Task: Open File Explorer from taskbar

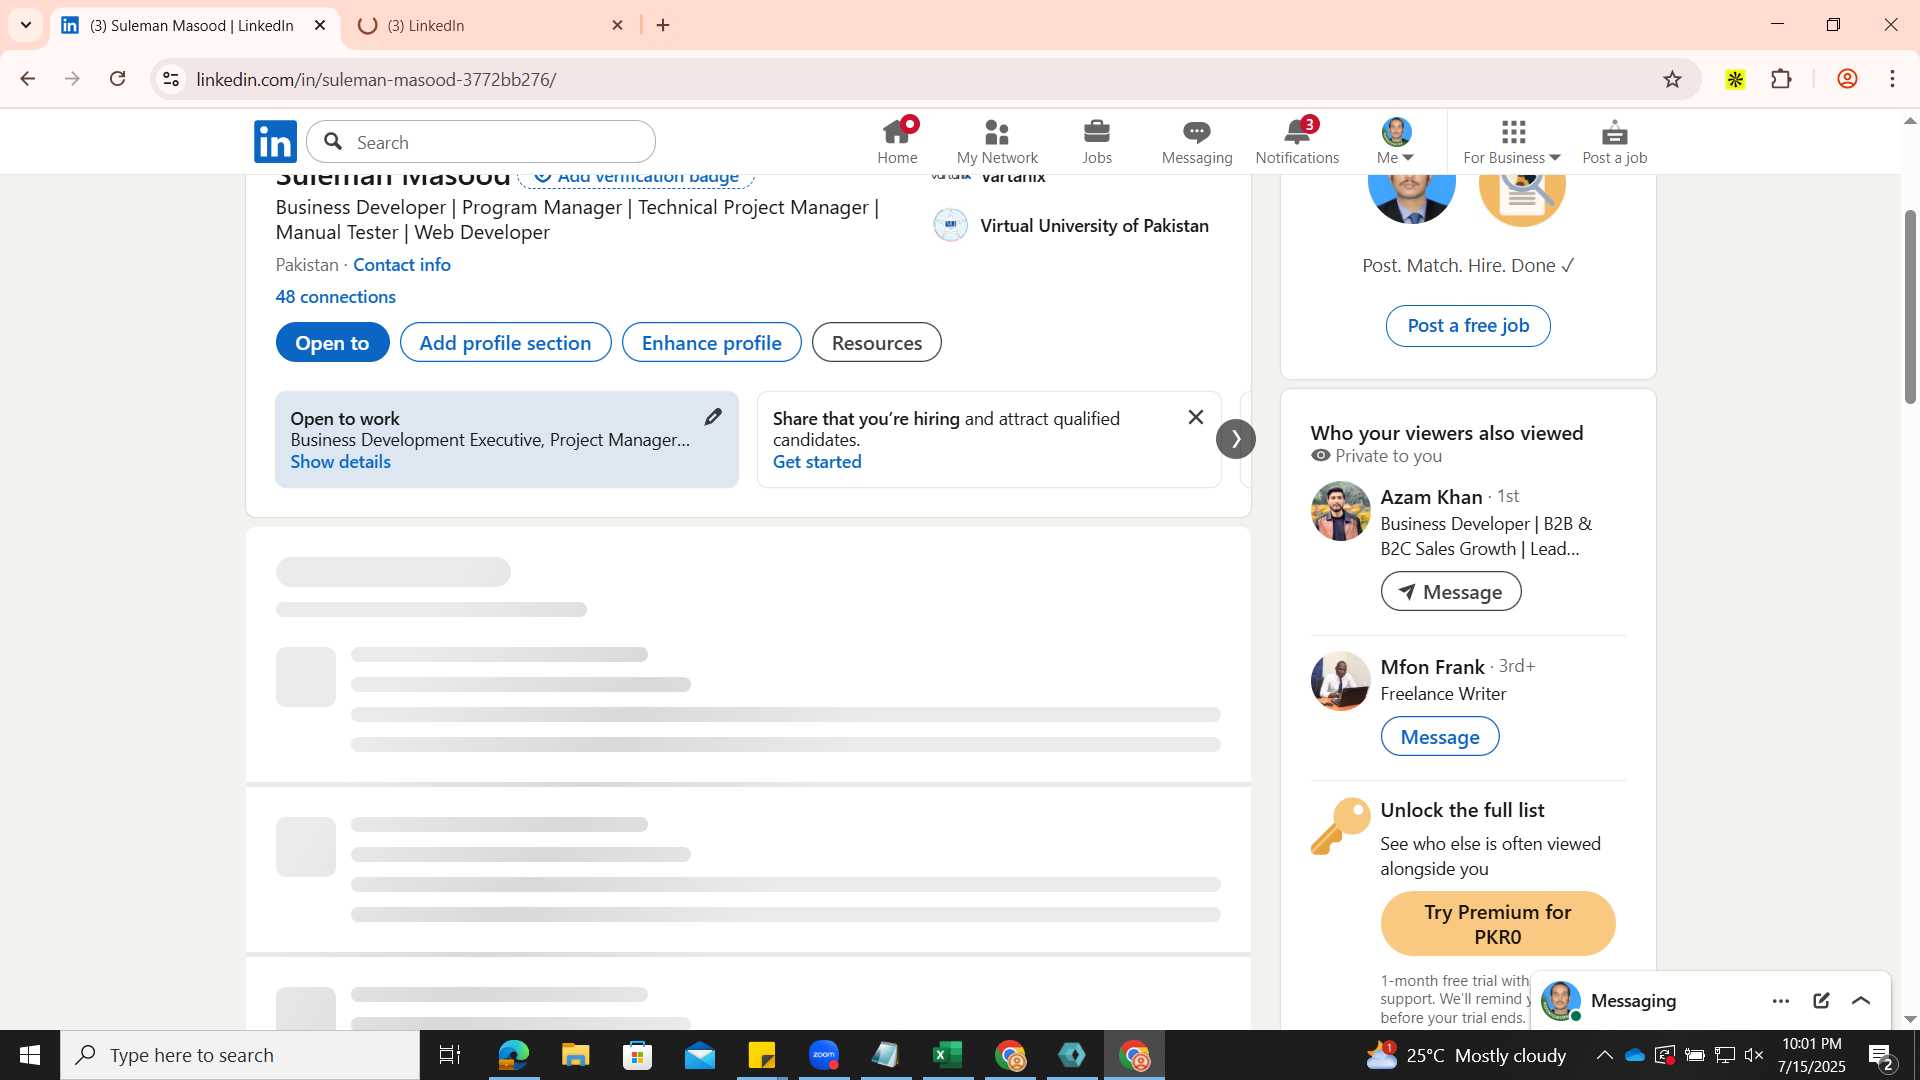Action: [575, 1055]
